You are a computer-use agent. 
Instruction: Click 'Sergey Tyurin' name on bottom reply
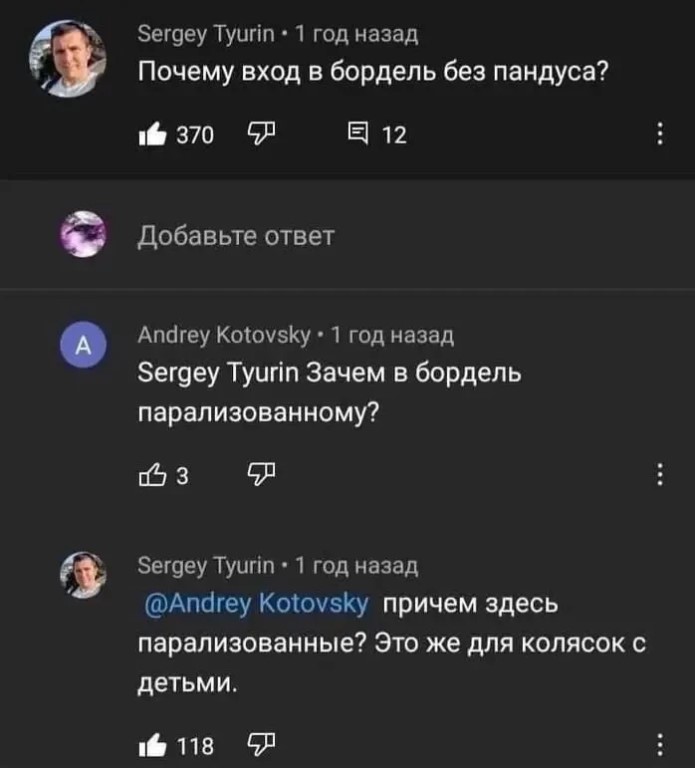(206, 566)
